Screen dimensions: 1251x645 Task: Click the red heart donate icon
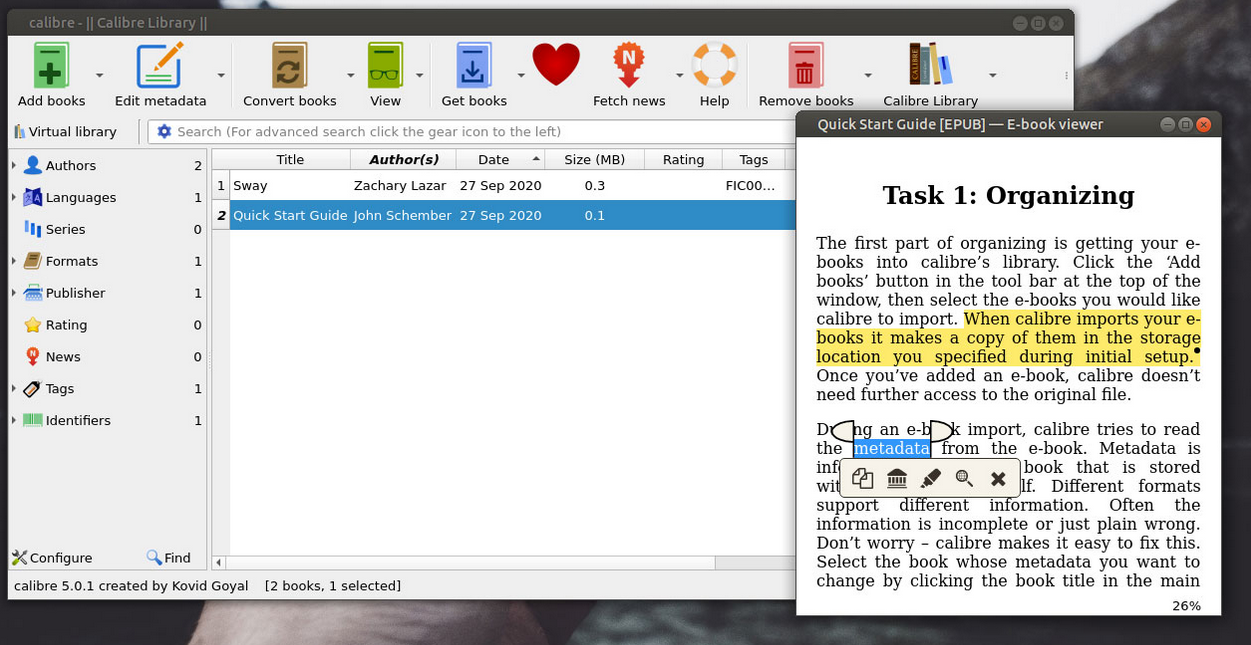click(556, 66)
